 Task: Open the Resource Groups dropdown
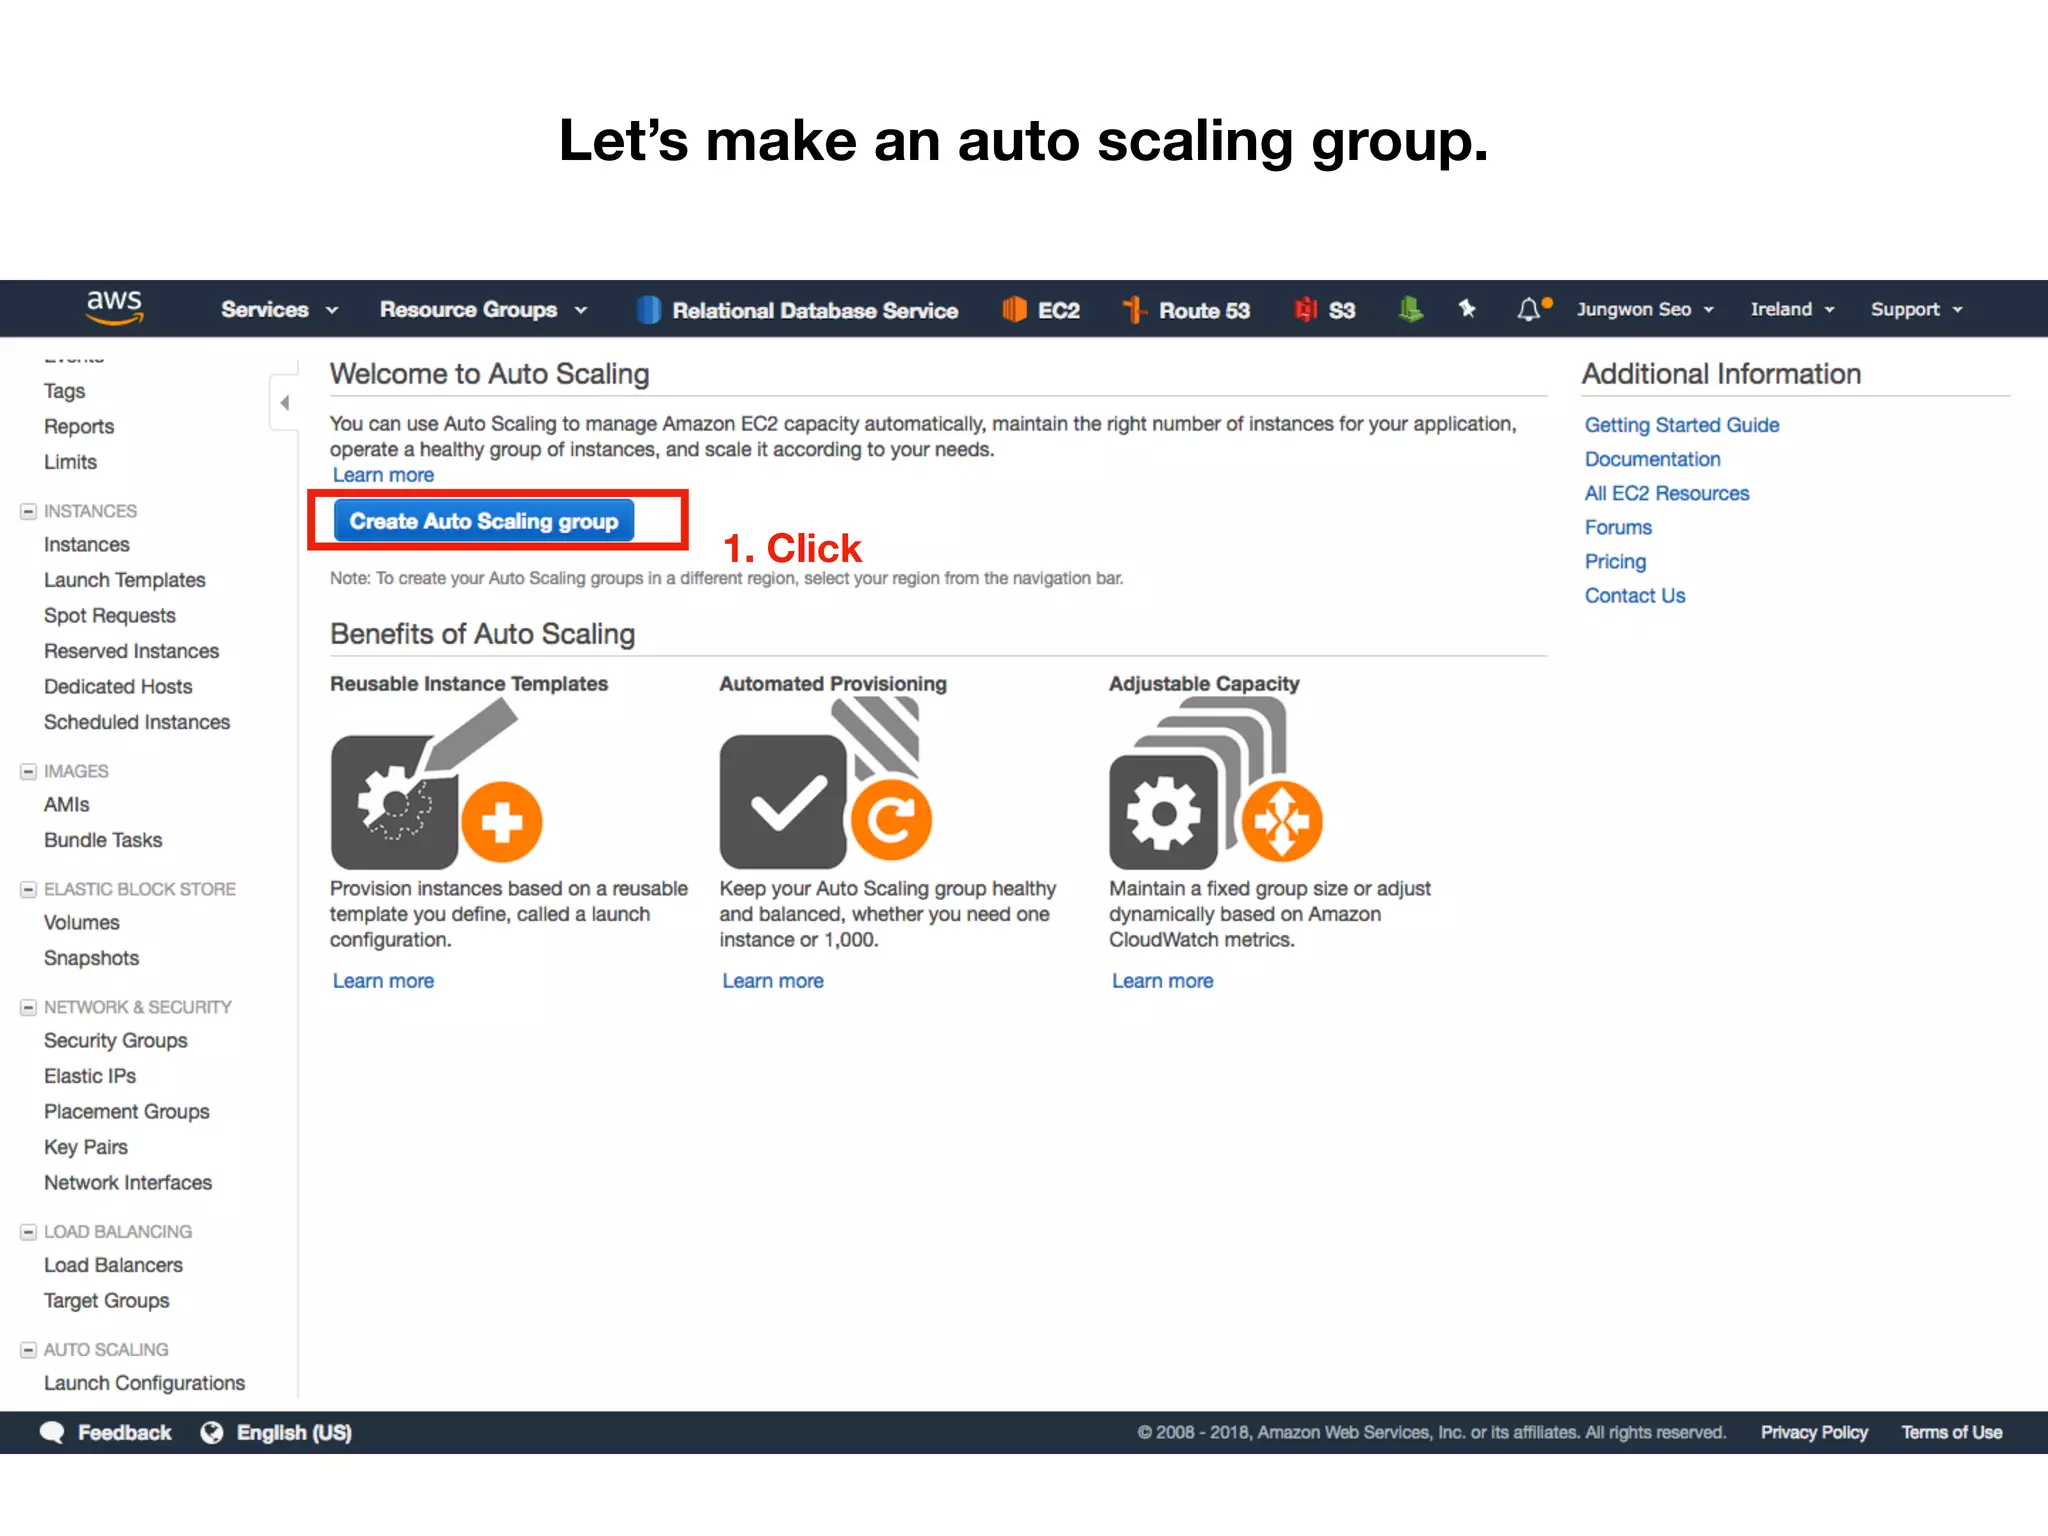click(483, 310)
